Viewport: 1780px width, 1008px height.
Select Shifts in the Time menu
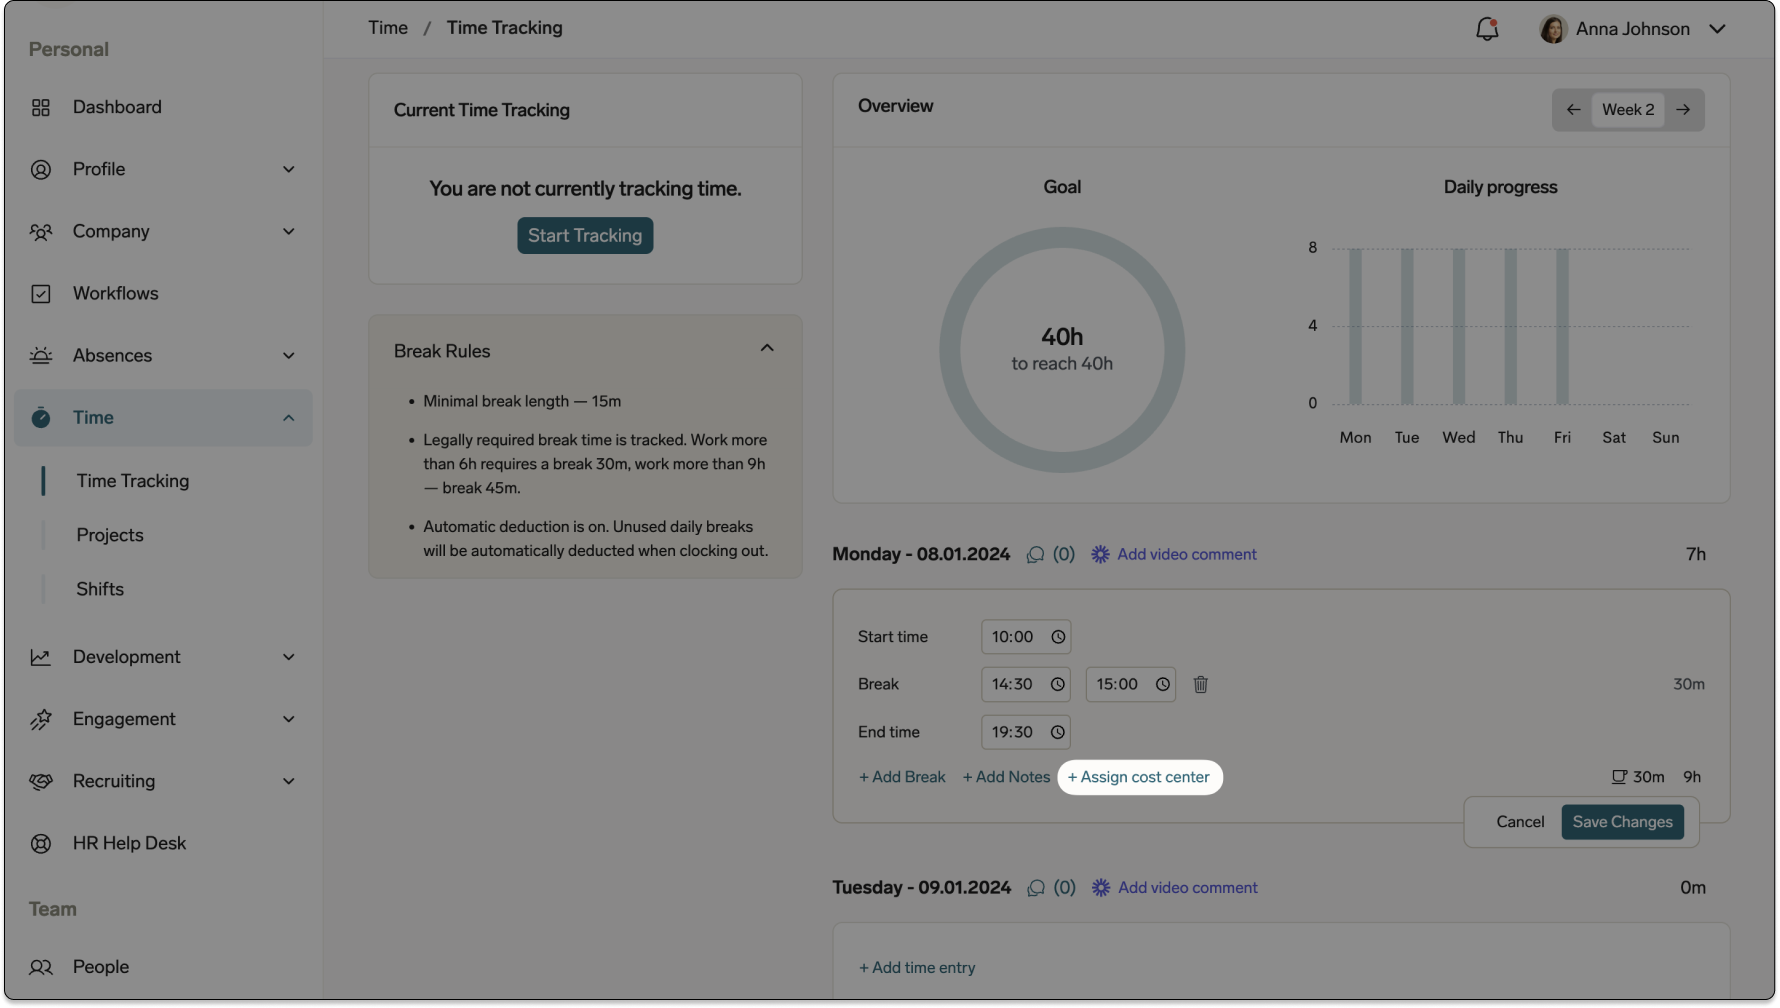[x=99, y=589]
